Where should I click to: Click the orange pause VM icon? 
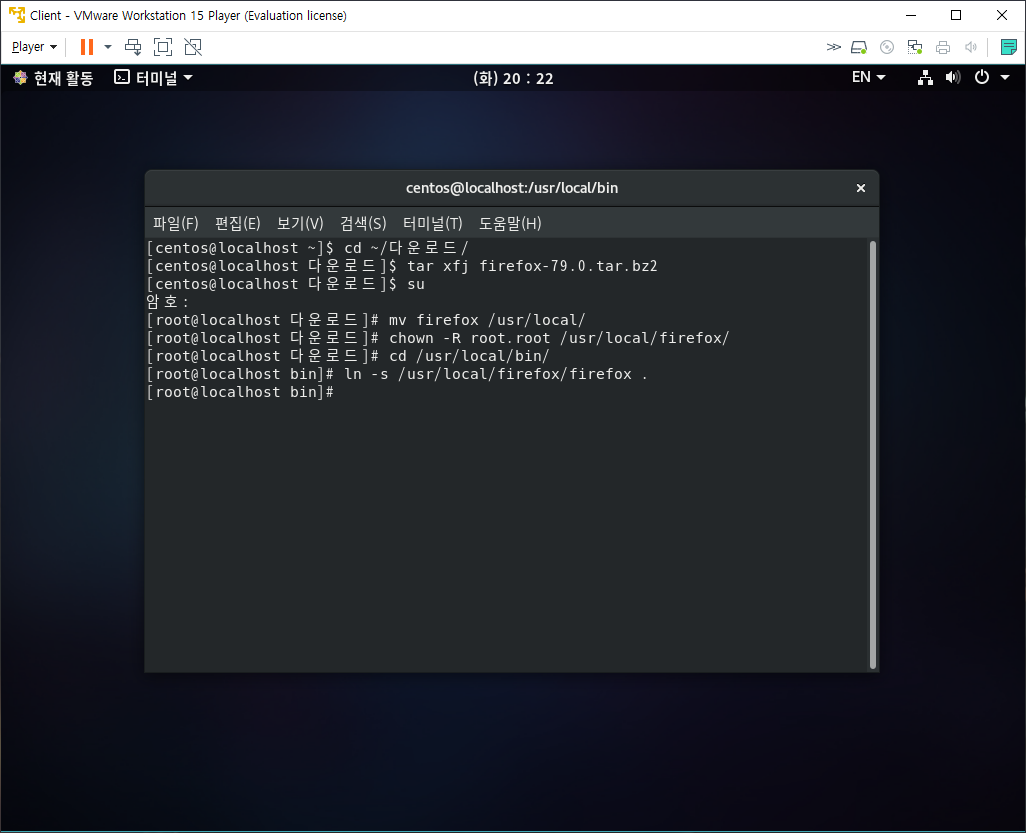pos(86,47)
